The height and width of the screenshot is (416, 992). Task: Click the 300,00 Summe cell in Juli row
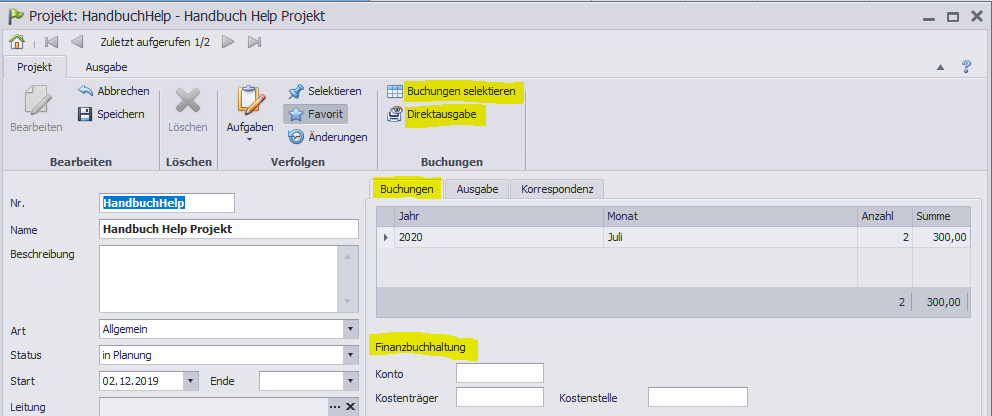click(x=941, y=238)
